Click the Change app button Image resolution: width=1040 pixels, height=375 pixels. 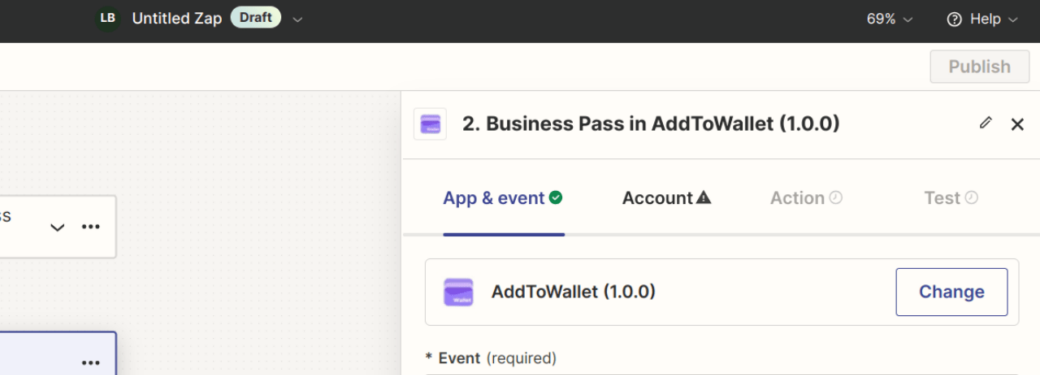pyautogui.click(x=951, y=292)
